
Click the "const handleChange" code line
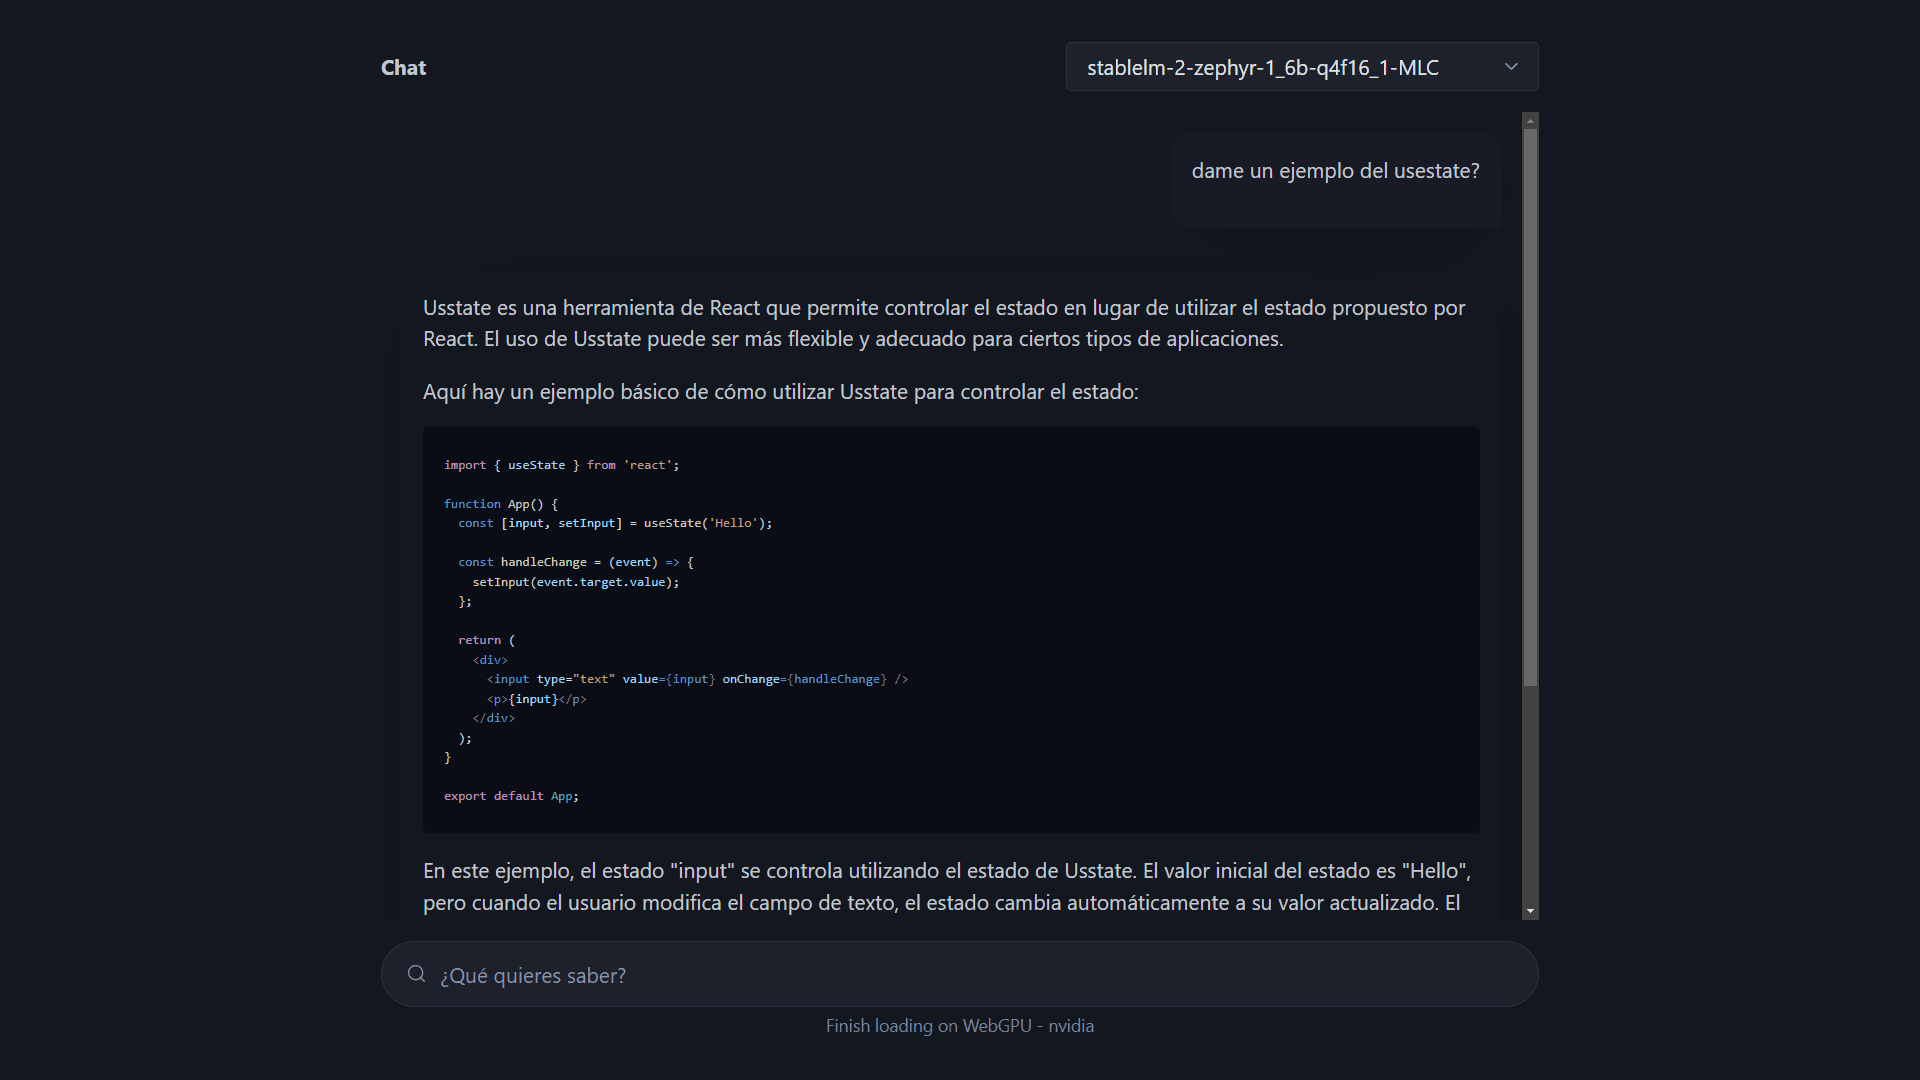coord(576,562)
